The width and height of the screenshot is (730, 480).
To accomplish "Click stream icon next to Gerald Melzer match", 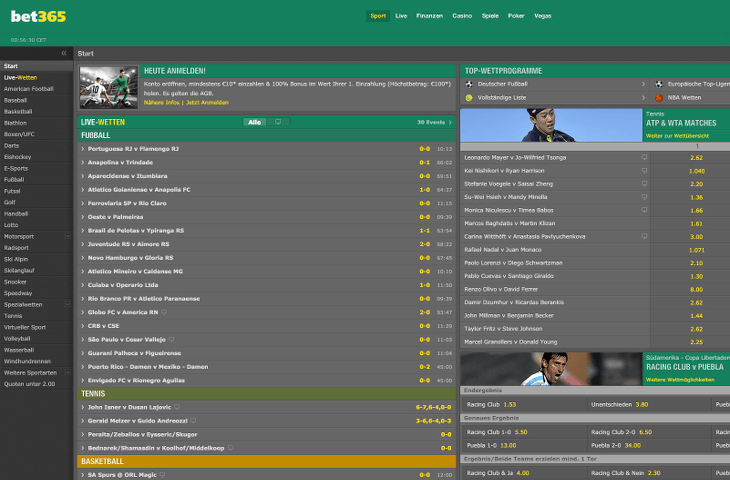I will [193, 421].
